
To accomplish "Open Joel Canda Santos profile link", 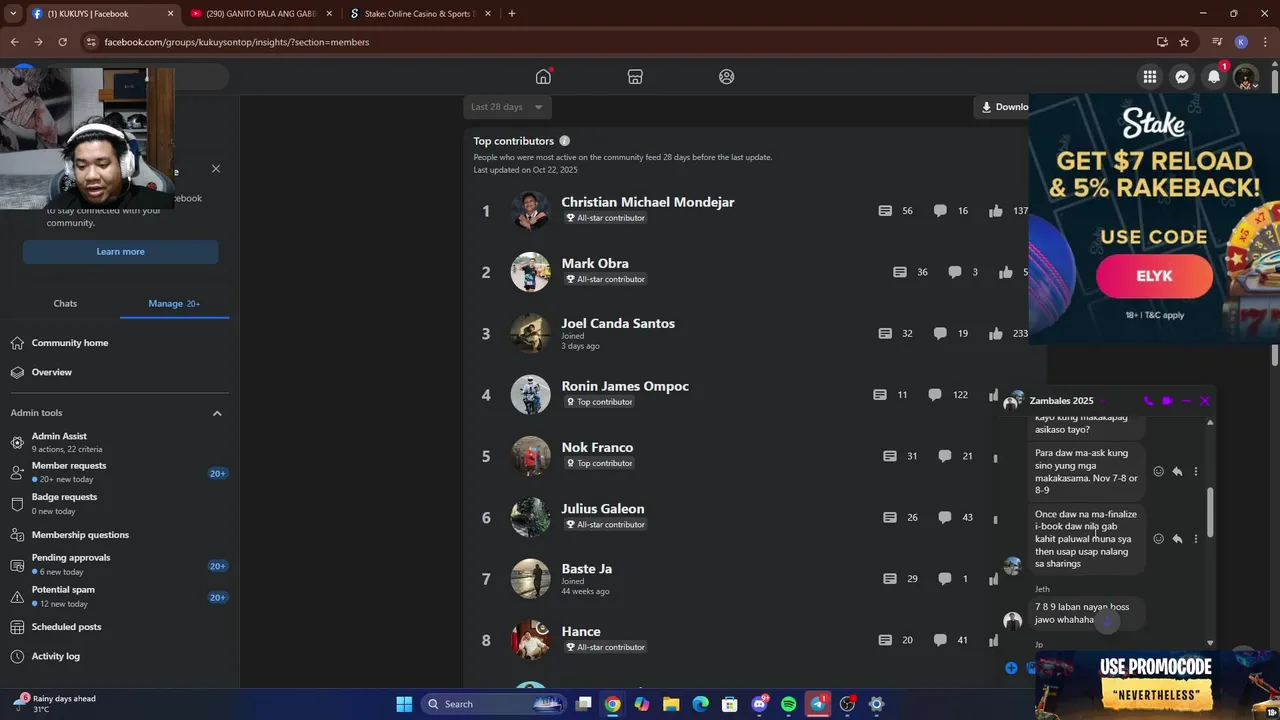I will click(618, 324).
